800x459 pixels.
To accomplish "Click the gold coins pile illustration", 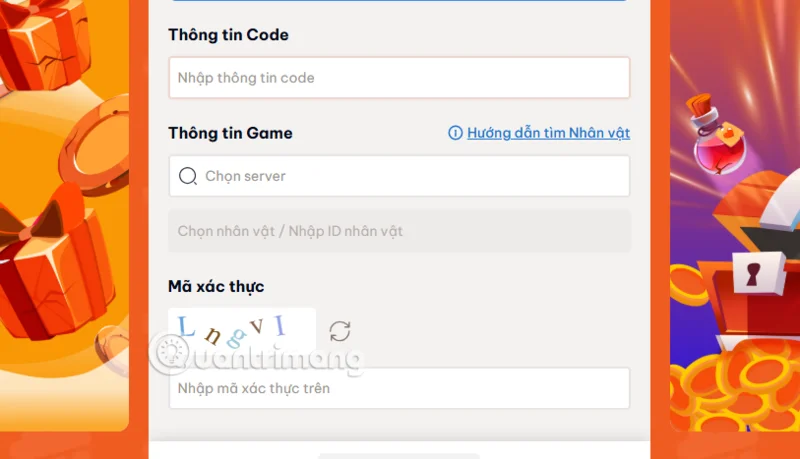I will point(735,388).
